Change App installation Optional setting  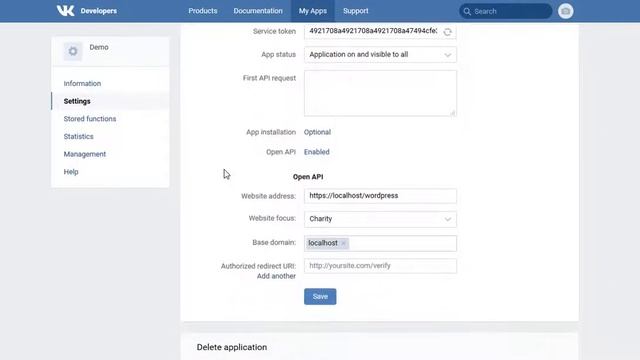(x=317, y=132)
